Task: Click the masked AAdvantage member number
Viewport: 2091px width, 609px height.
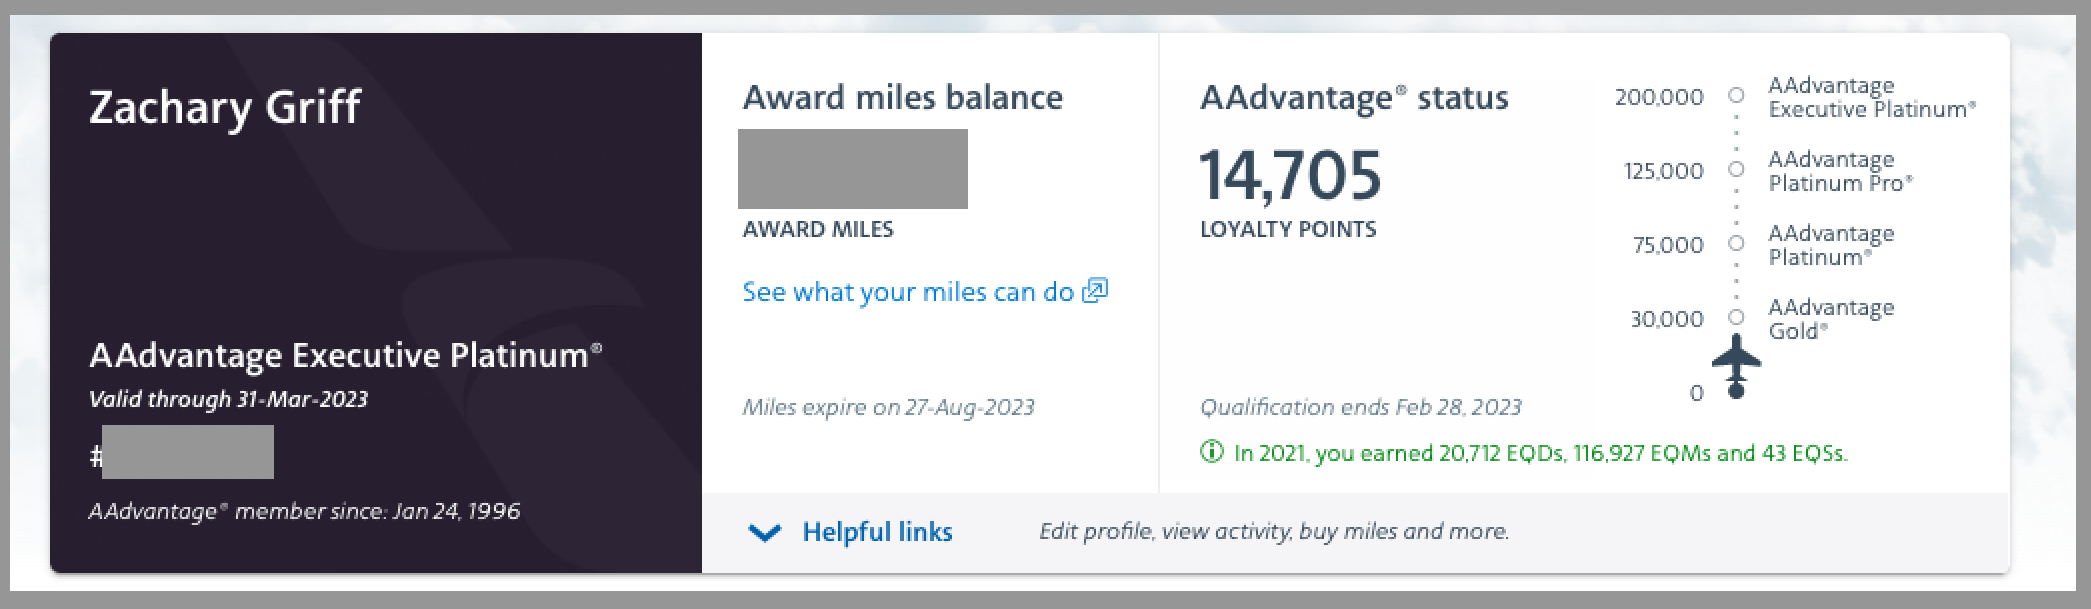Action: pos(187,452)
